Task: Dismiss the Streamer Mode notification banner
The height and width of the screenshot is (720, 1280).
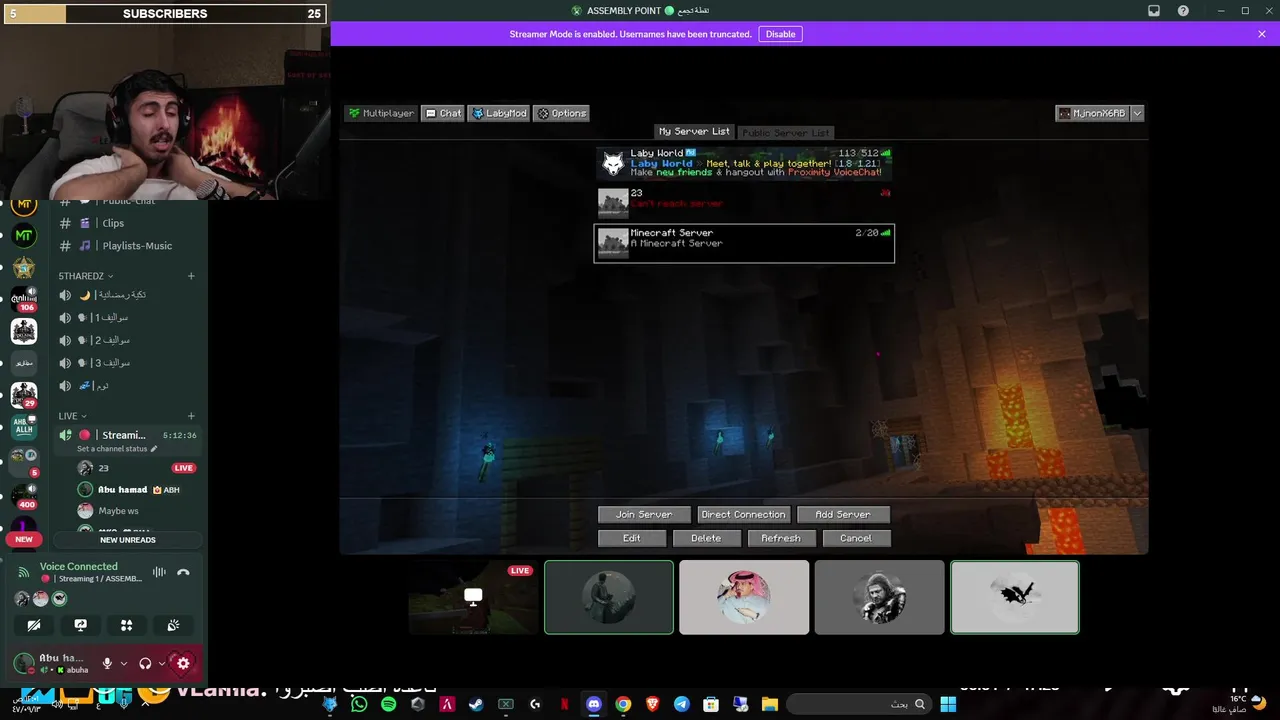Action: click(x=1262, y=34)
